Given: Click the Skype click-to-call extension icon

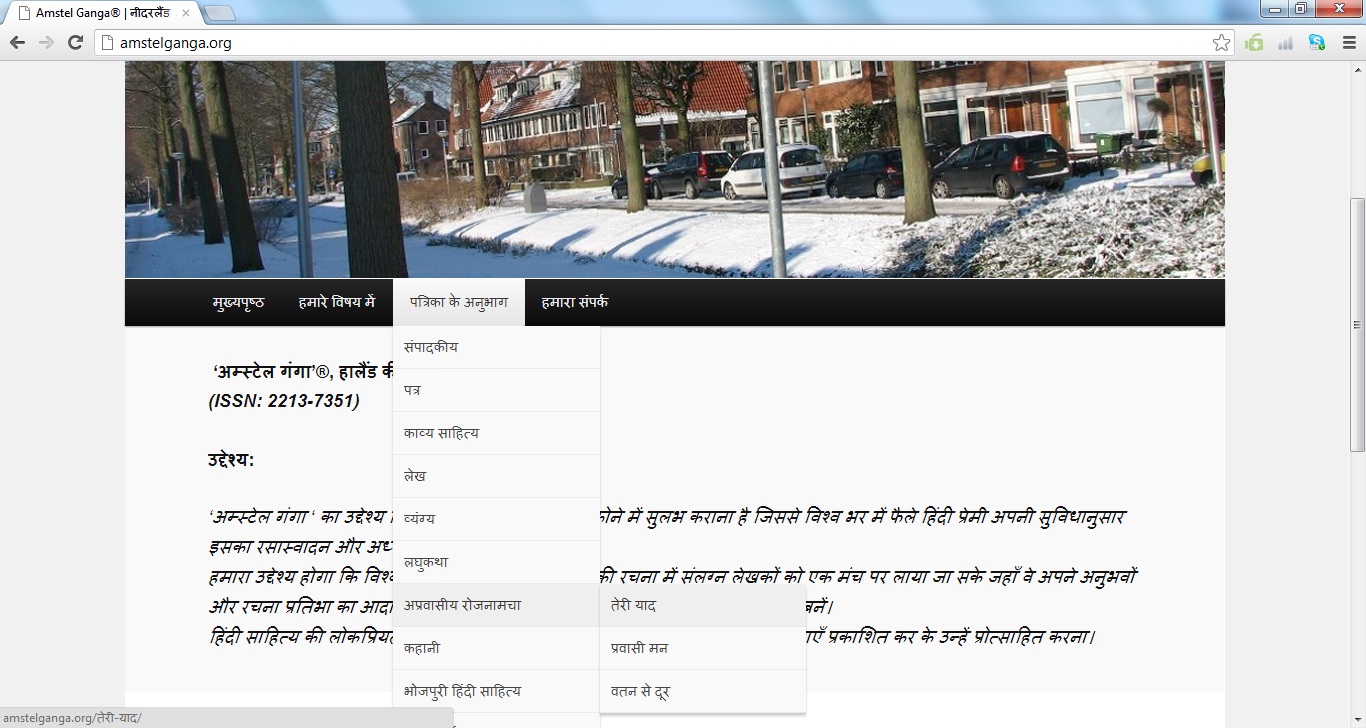Looking at the screenshot, I should pos(1317,42).
